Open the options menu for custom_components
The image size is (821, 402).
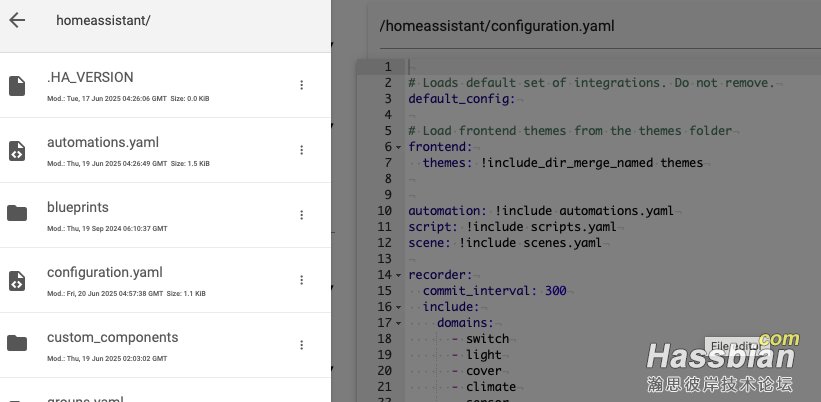point(302,345)
